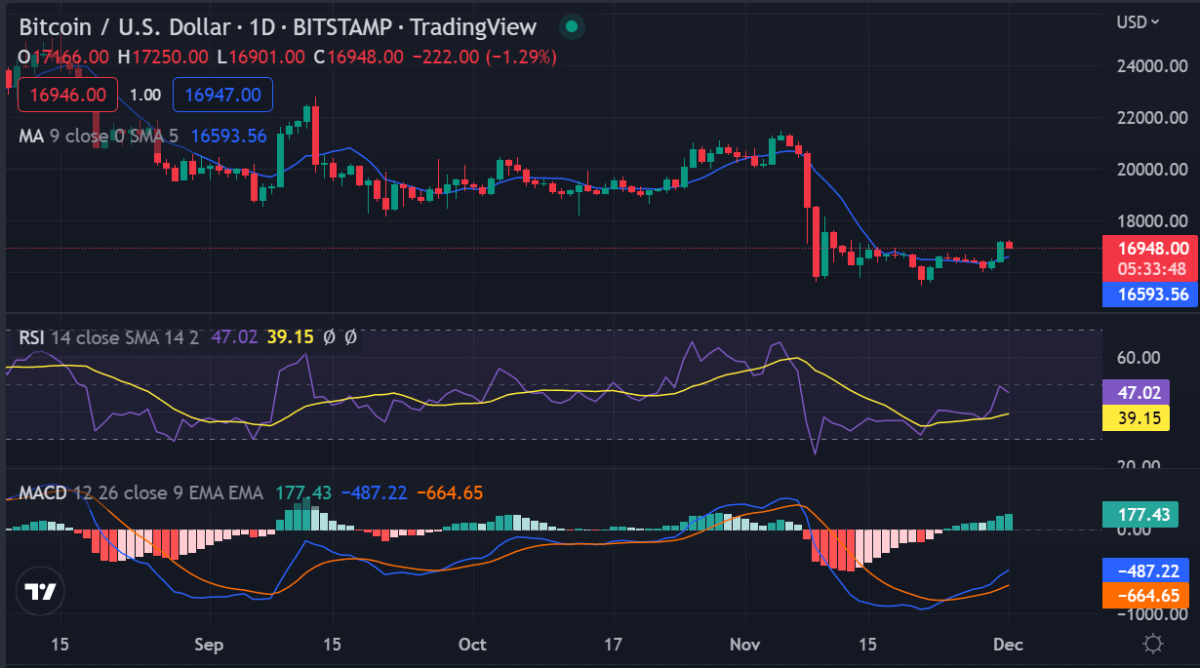Click the −222.00 (−1.29%) change text
Image resolution: width=1200 pixels, height=668 pixels.
484,57
